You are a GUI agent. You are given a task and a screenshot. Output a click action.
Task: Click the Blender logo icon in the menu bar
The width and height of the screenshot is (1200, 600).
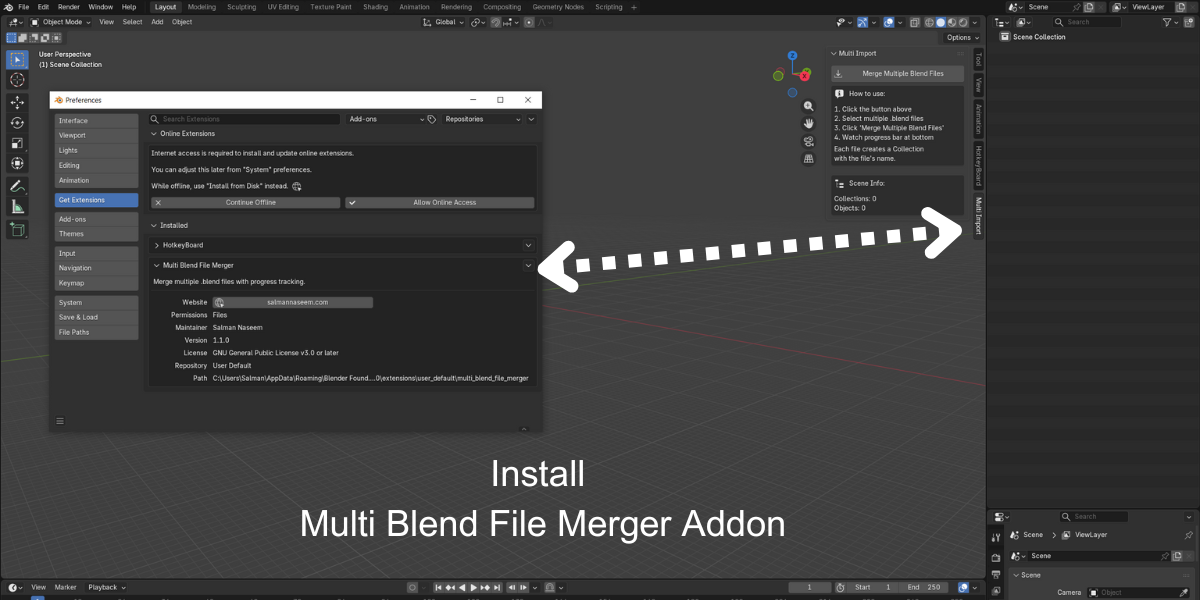point(8,6)
